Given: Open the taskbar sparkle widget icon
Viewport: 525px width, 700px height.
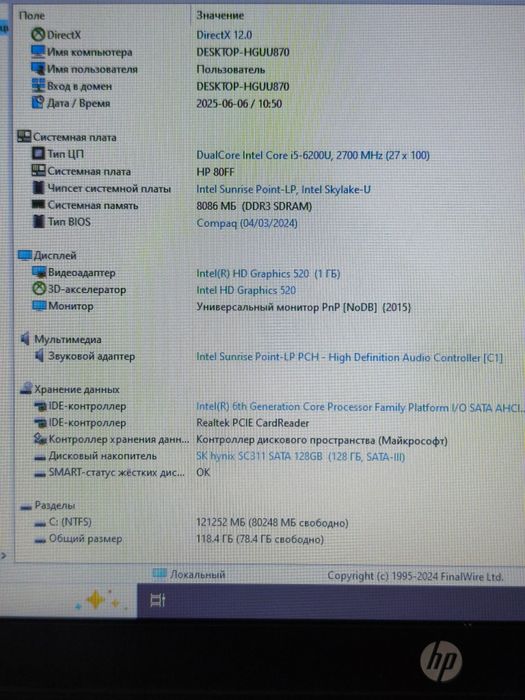Looking at the screenshot, I should 99,600.
